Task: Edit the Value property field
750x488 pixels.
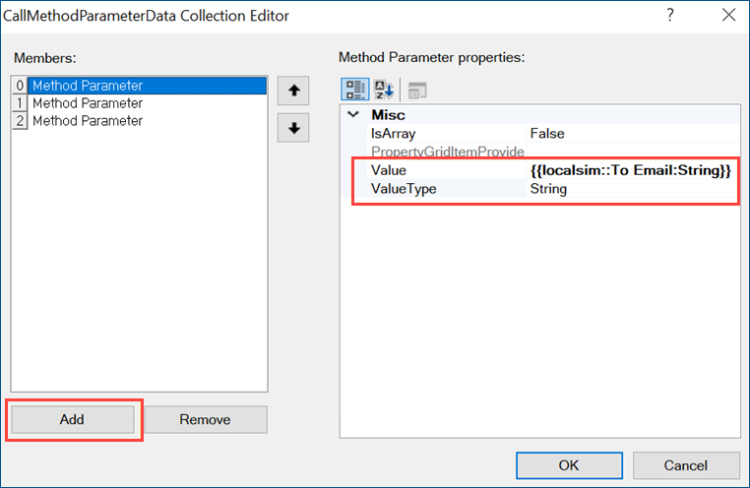Action: [631, 171]
